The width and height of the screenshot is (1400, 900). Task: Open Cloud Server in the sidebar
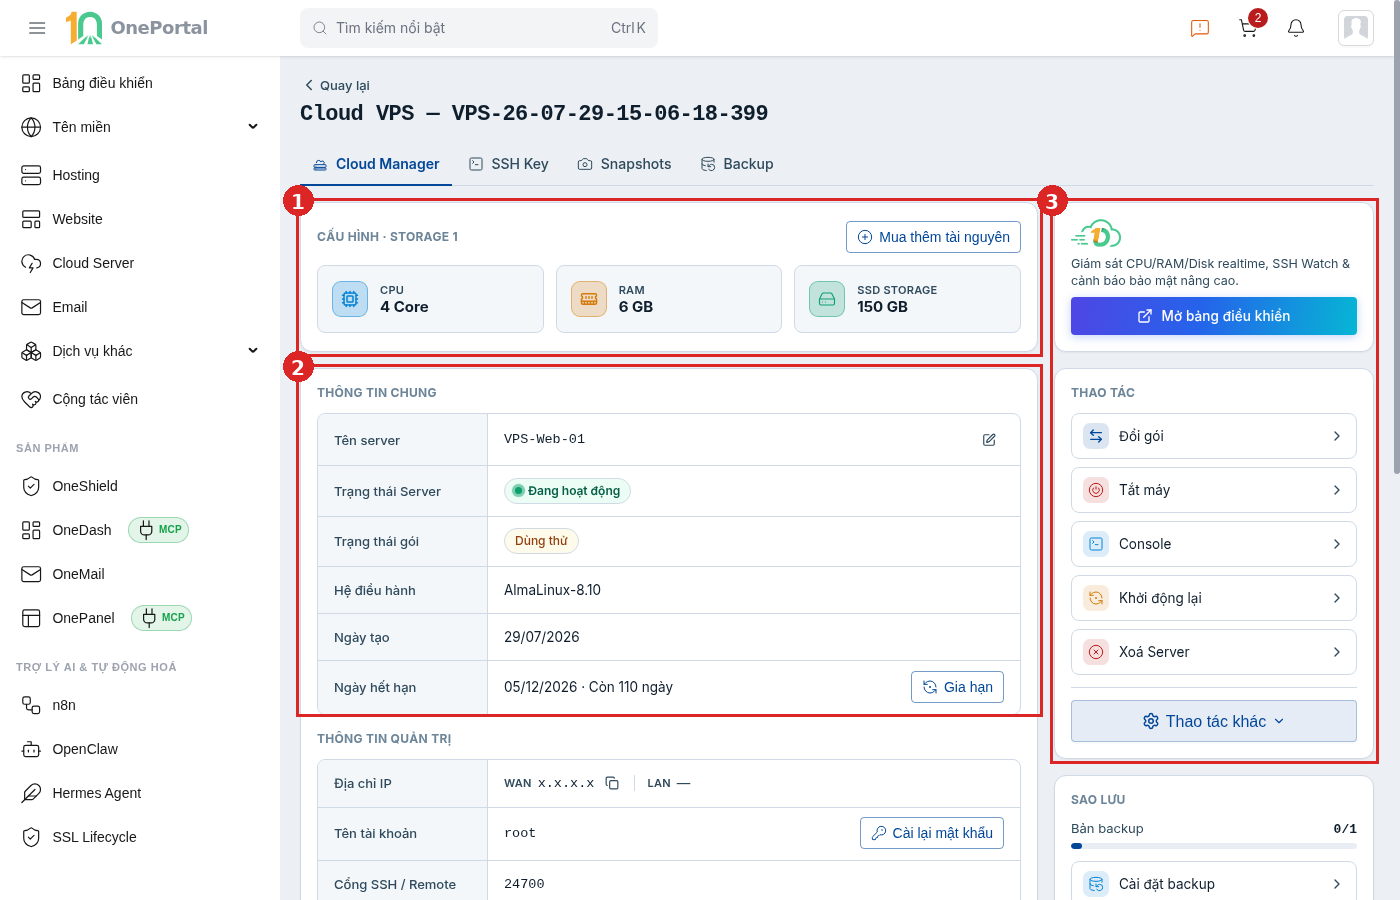[x=140, y=263]
